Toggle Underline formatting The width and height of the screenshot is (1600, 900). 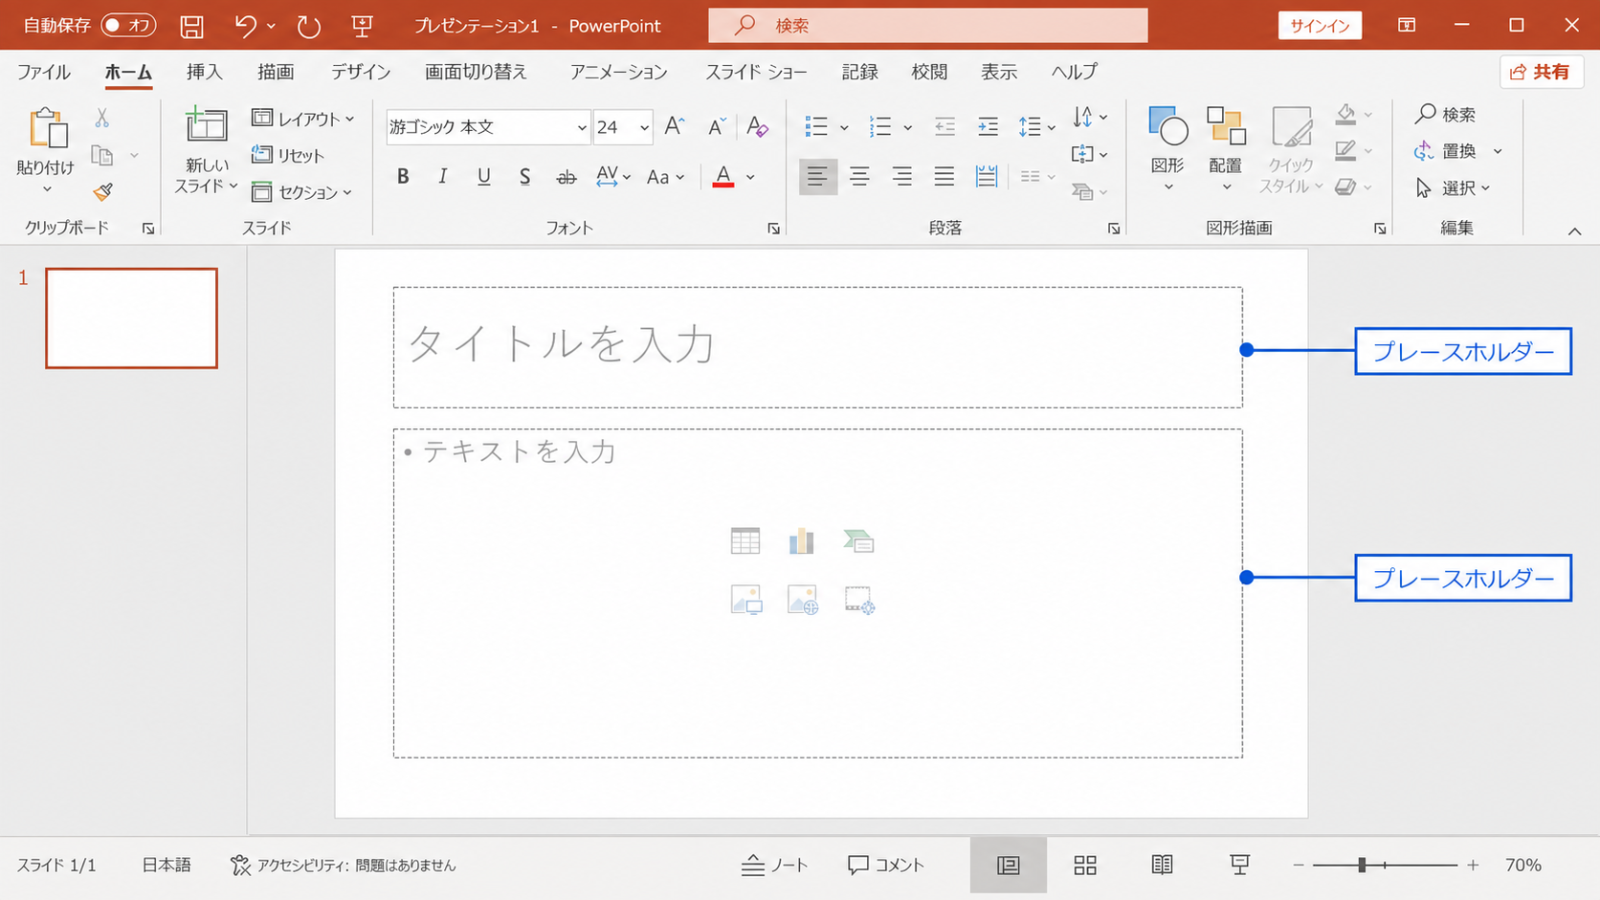pos(484,177)
